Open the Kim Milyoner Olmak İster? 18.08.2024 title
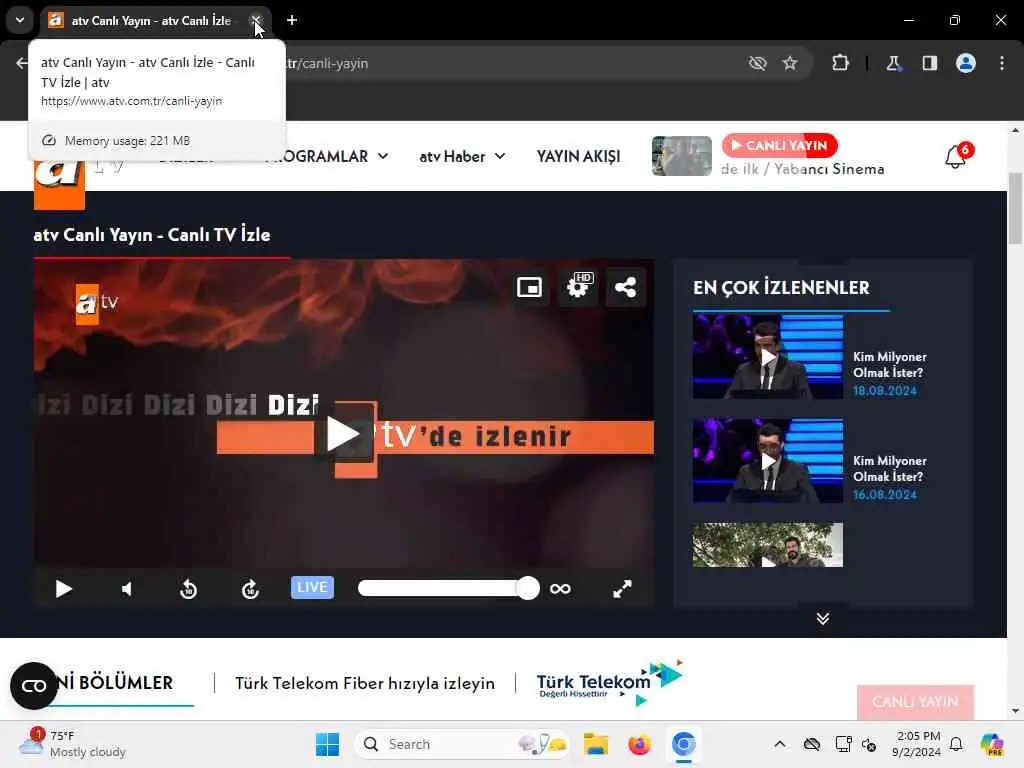This screenshot has height=768, width=1024. [x=889, y=365]
